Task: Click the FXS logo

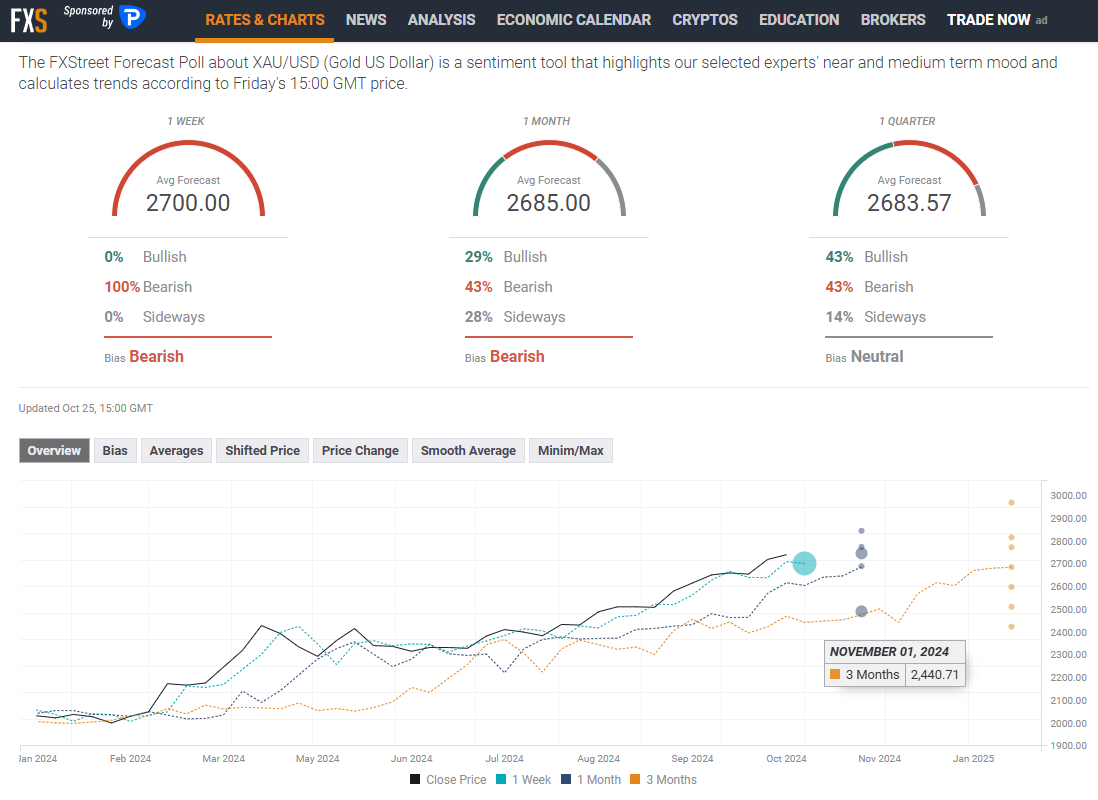Action: 26,18
